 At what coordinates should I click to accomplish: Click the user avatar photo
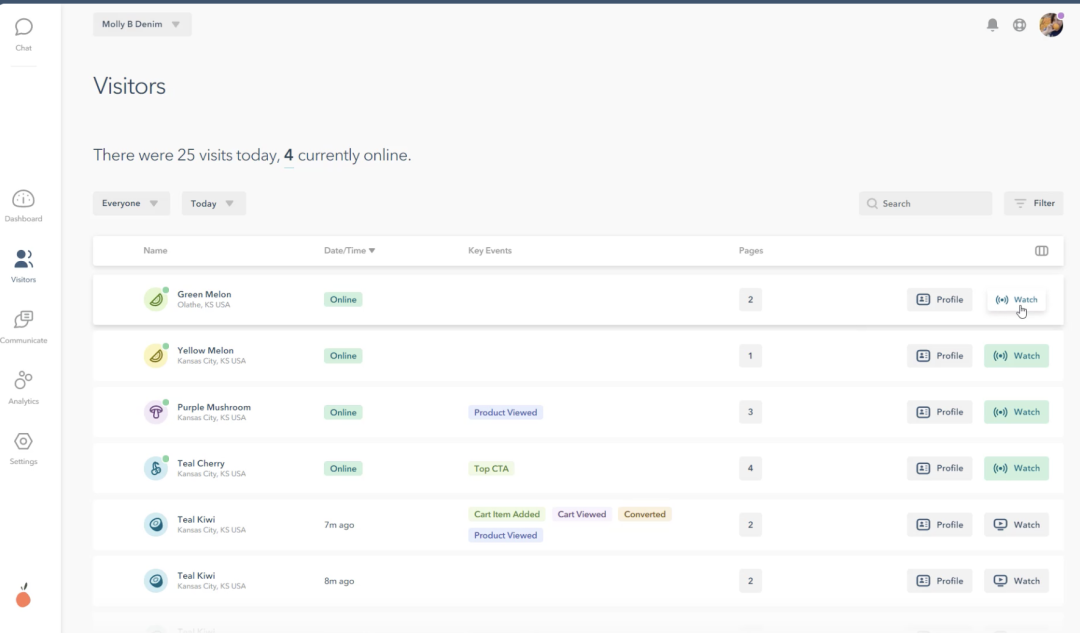[x=1051, y=25]
